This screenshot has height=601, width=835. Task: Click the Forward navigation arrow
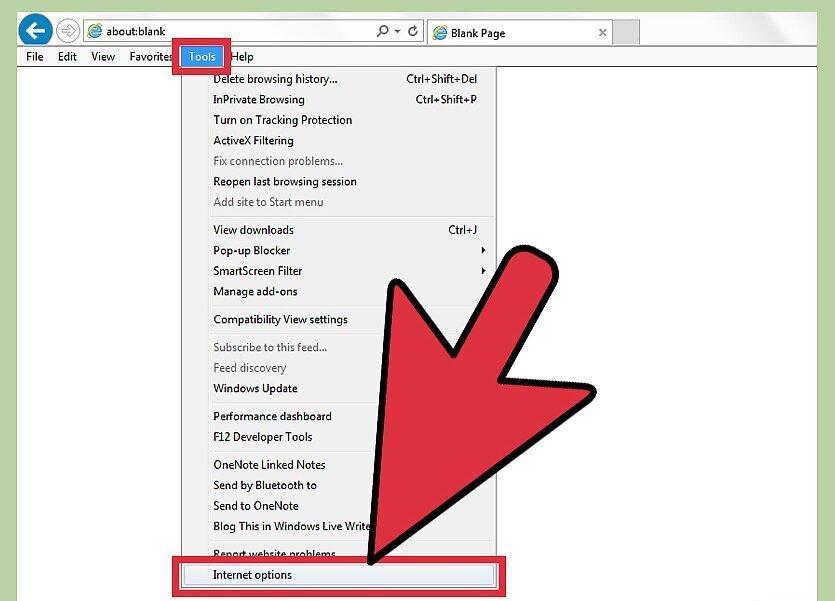tap(68, 31)
